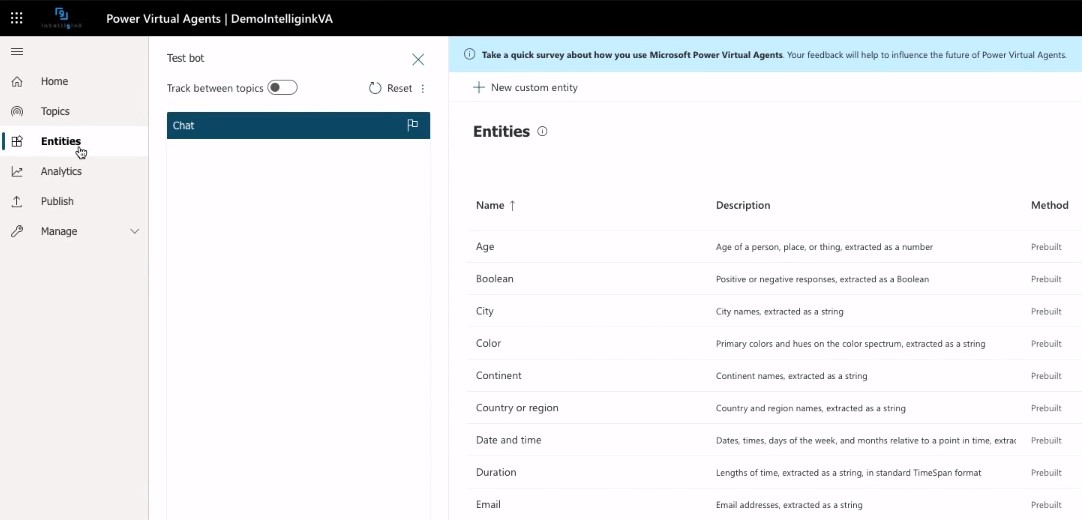Click the Manage wrench icon
The height and width of the screenshot is (520, 1082).
pyautogui.click(x=17, y=231)
